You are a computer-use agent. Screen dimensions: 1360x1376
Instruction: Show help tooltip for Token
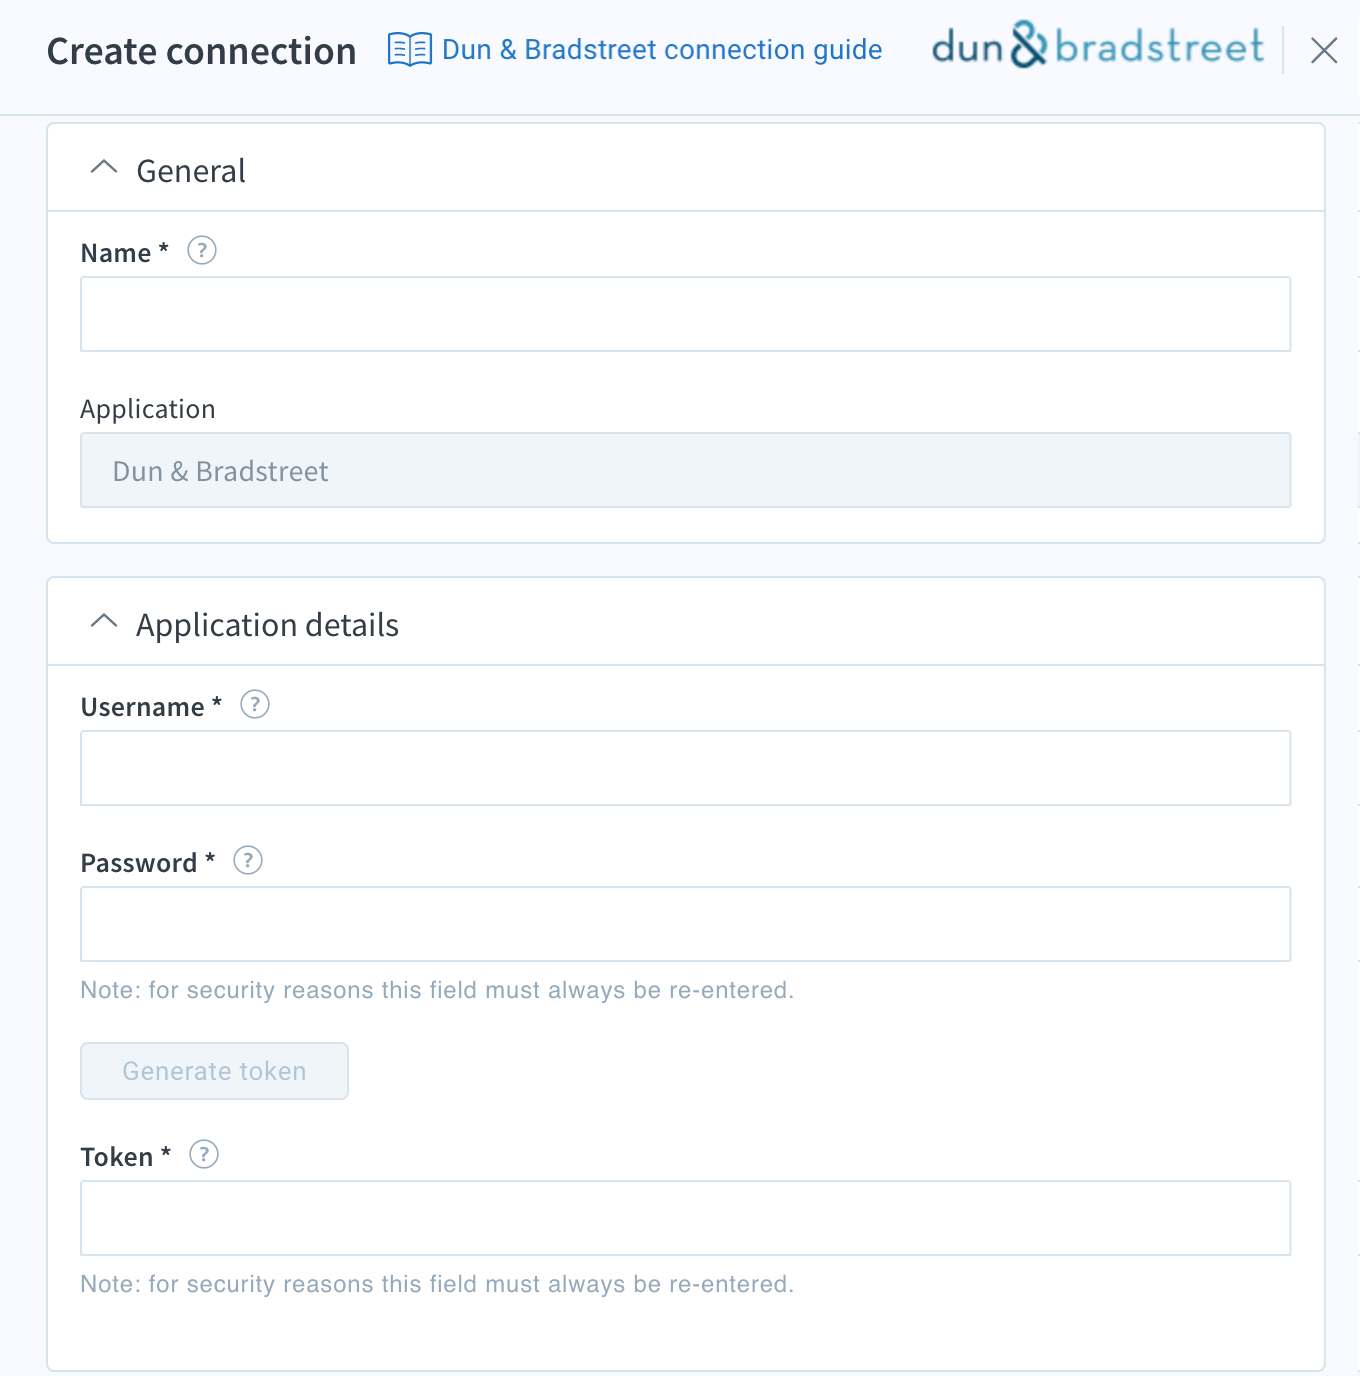[x=204, y=1154]
